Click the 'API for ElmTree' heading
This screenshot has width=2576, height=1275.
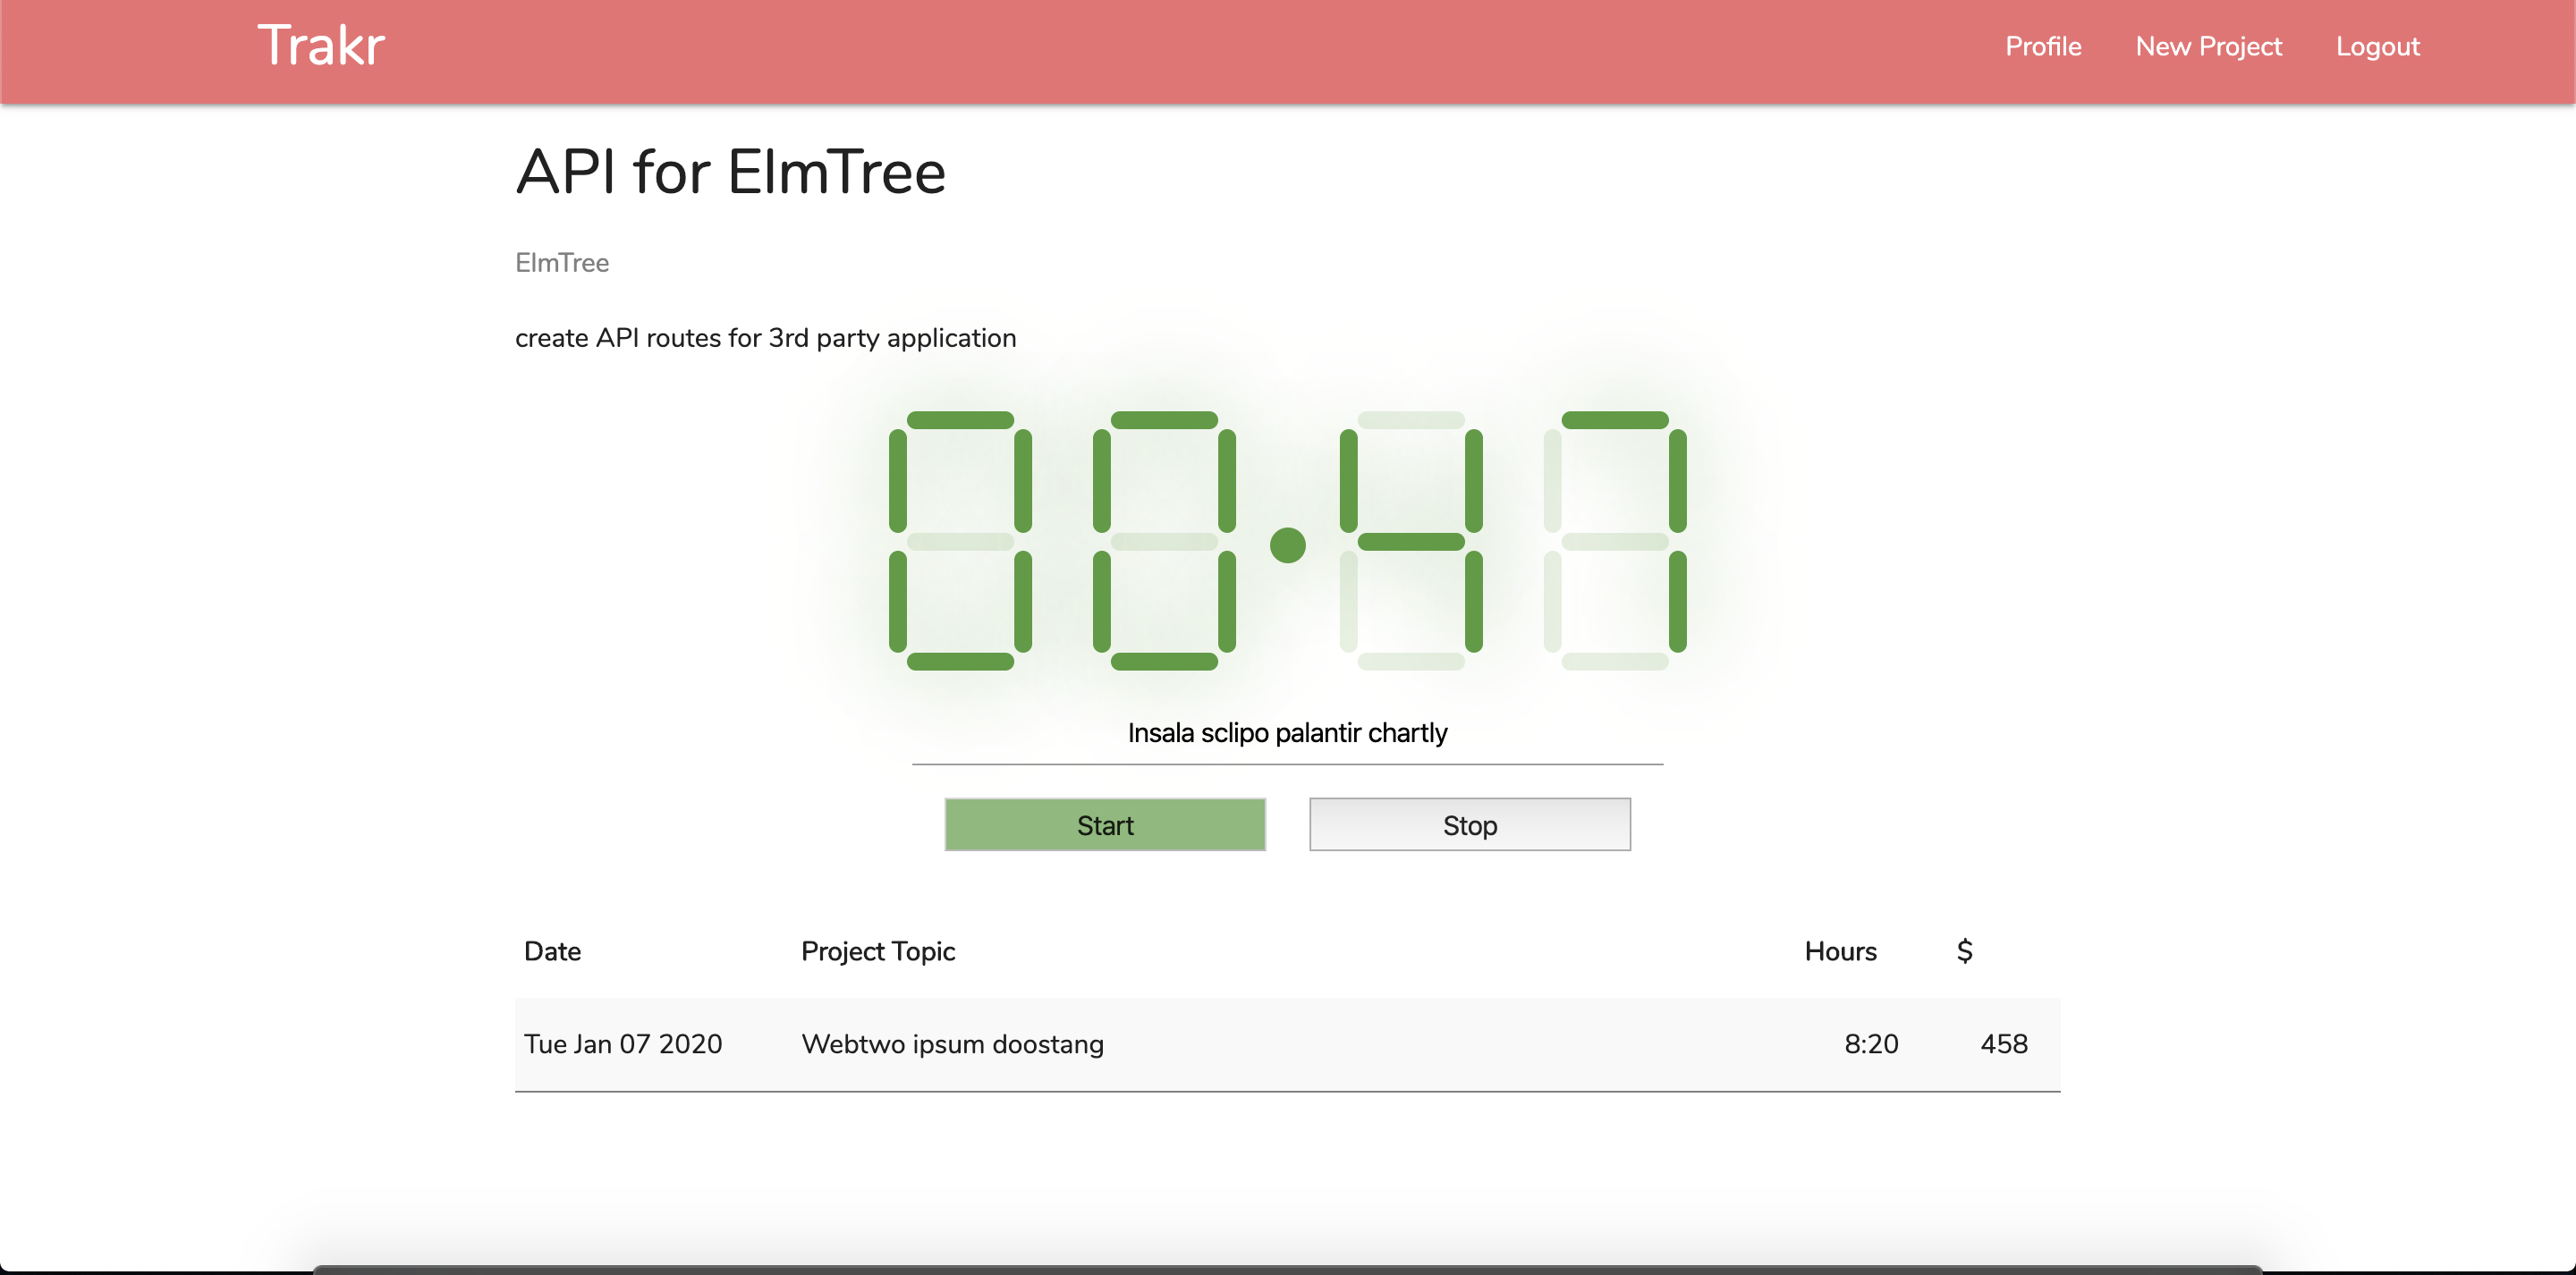730,171
